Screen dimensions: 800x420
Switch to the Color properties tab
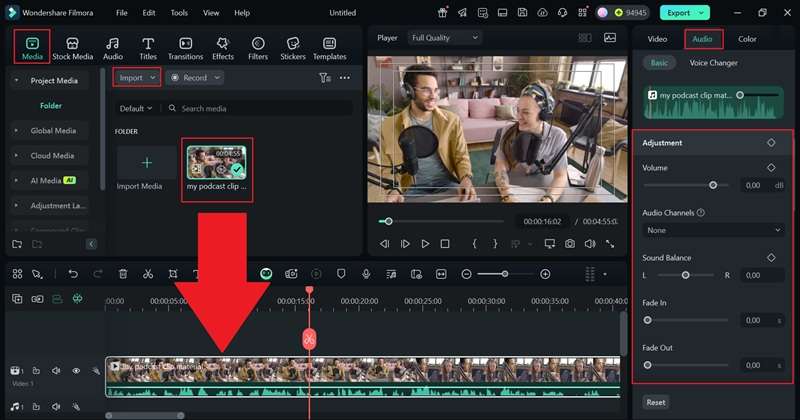(747, 39)
